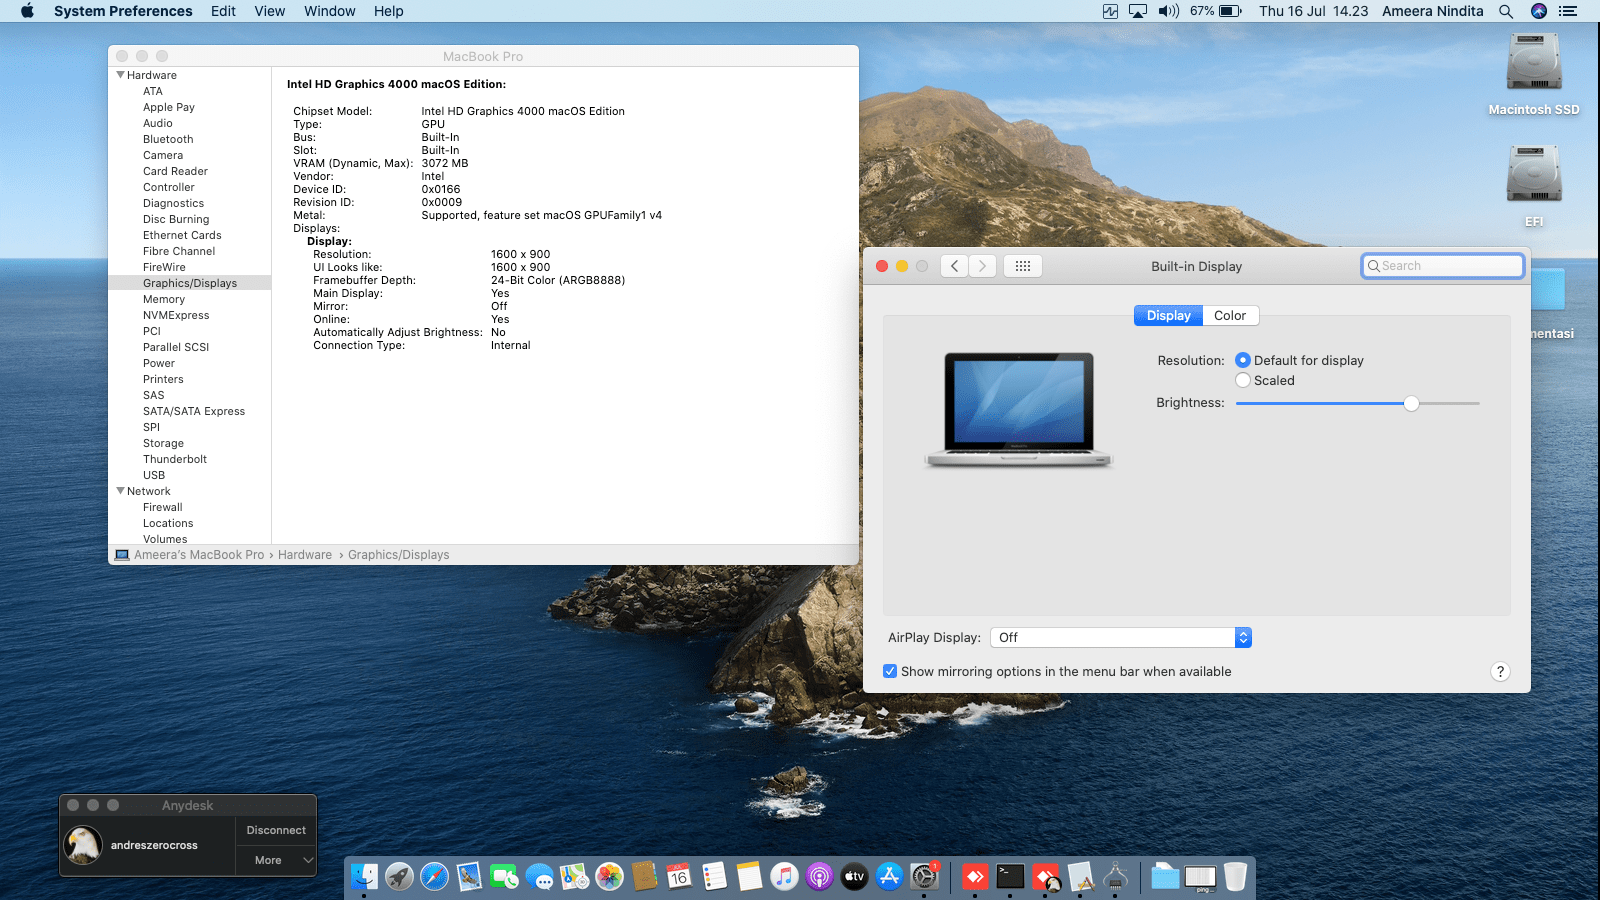Open the blue folder stack in Dock

coord(1165,877)
